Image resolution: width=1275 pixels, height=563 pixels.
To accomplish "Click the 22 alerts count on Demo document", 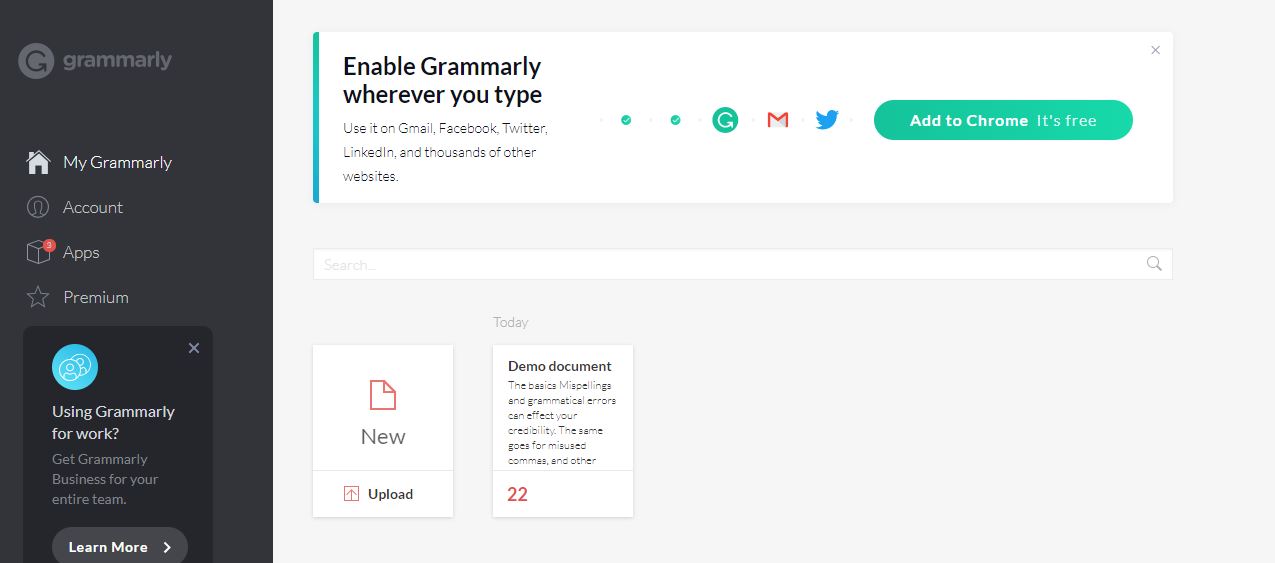I will (517, 494).
